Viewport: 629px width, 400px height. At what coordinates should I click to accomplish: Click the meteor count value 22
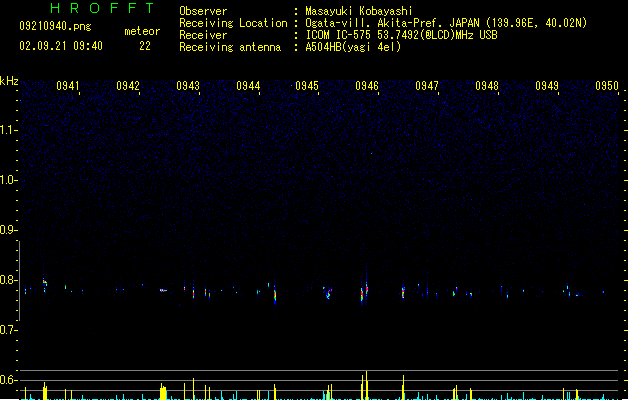145,46
